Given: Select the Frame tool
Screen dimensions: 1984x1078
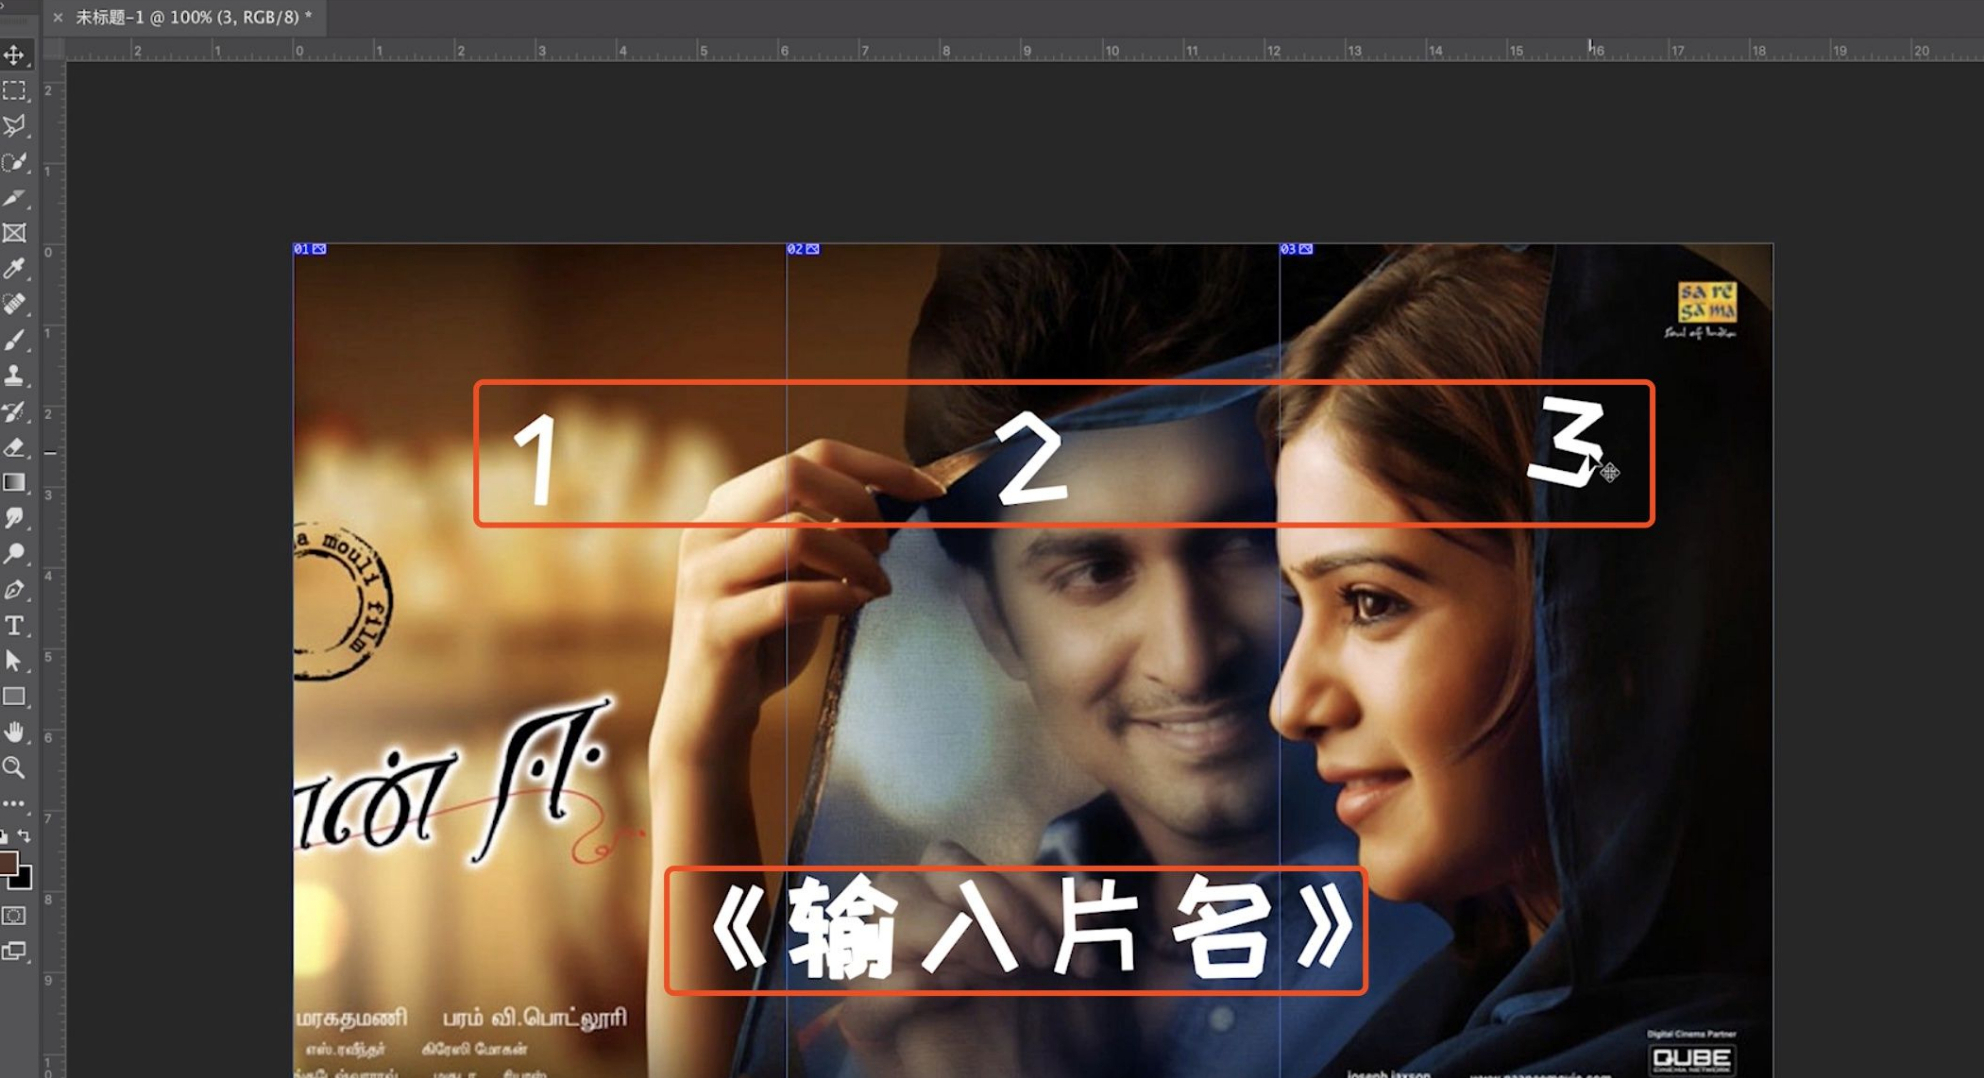Looking at the screenshot, I should click(14, 233).
